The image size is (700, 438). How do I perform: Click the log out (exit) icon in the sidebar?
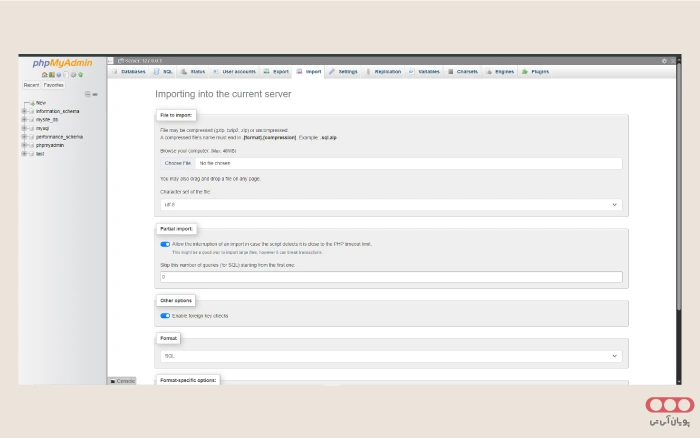pyautogui.click(x=51, y=75)
